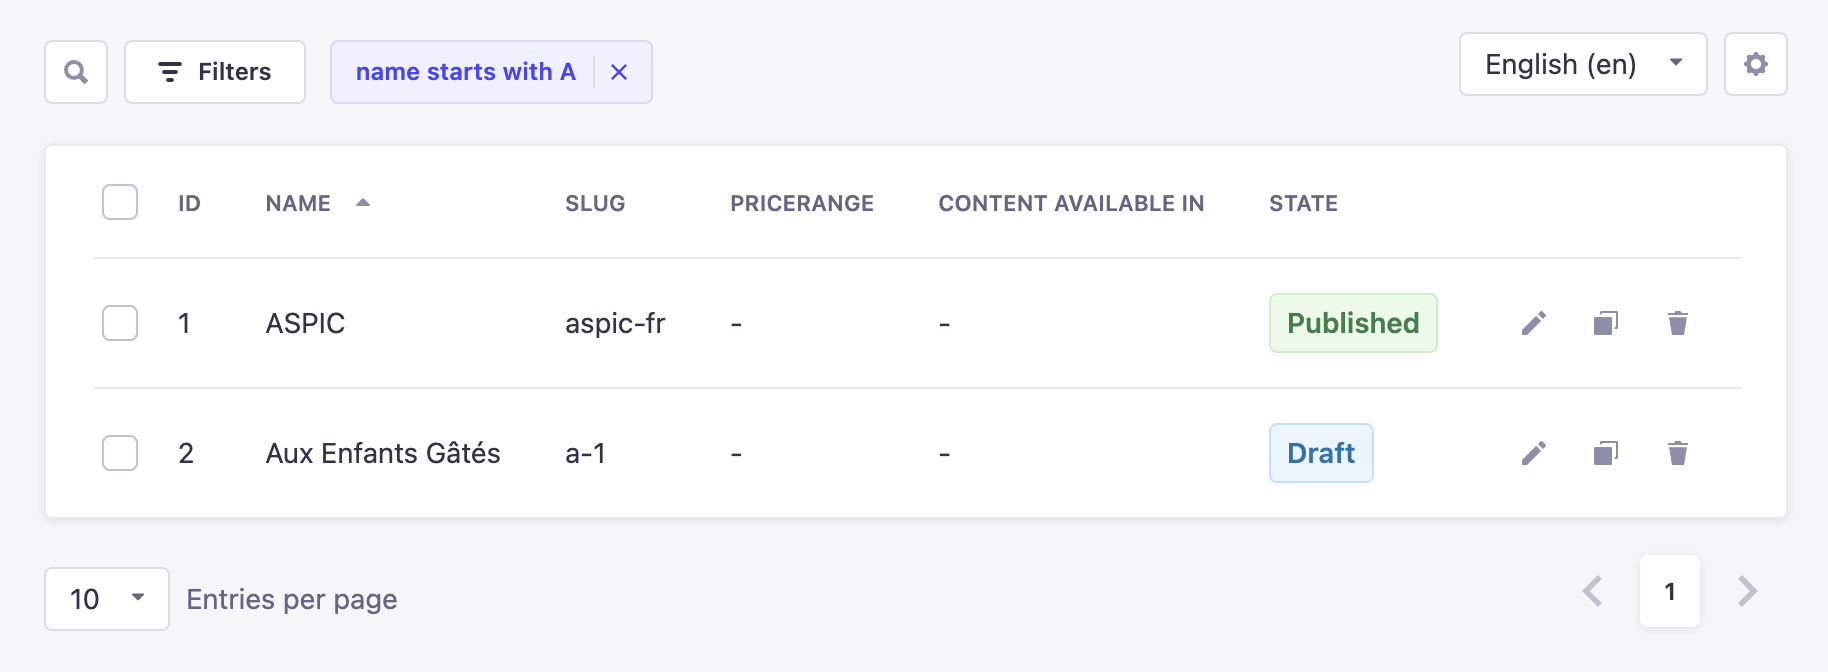Go to the next page arrow
Screen dimensions: 1828x672
[1746, 591]
